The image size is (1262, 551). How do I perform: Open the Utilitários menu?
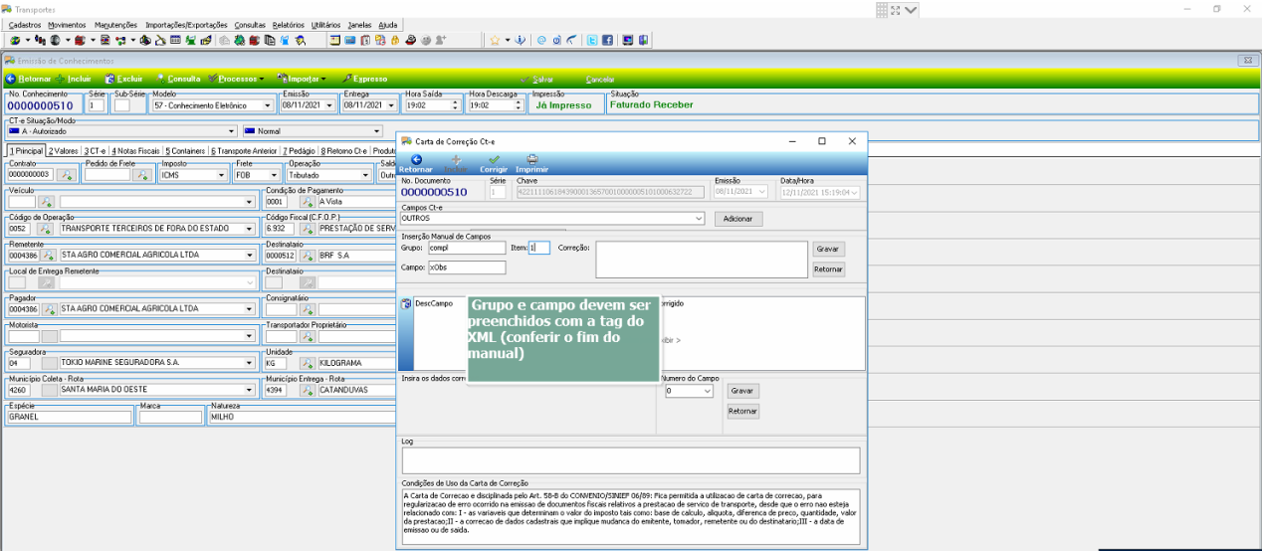(325, 24)
